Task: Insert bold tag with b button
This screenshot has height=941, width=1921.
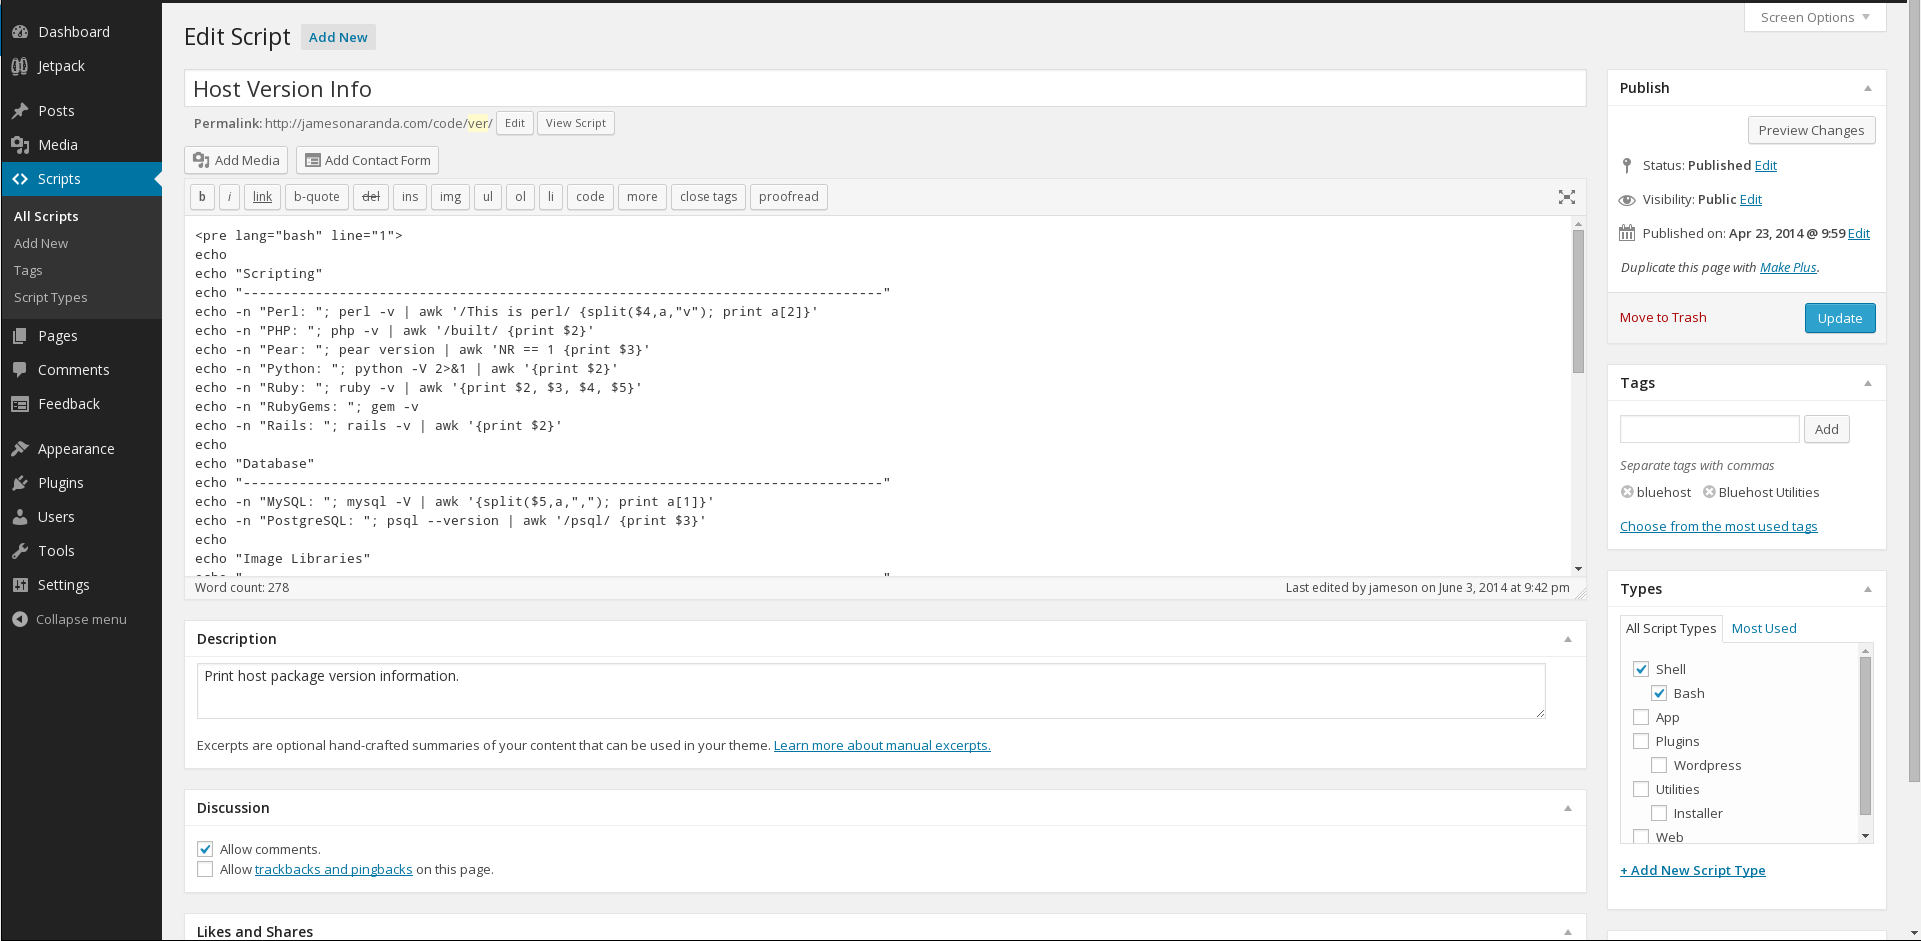Action: click(202, 197)
